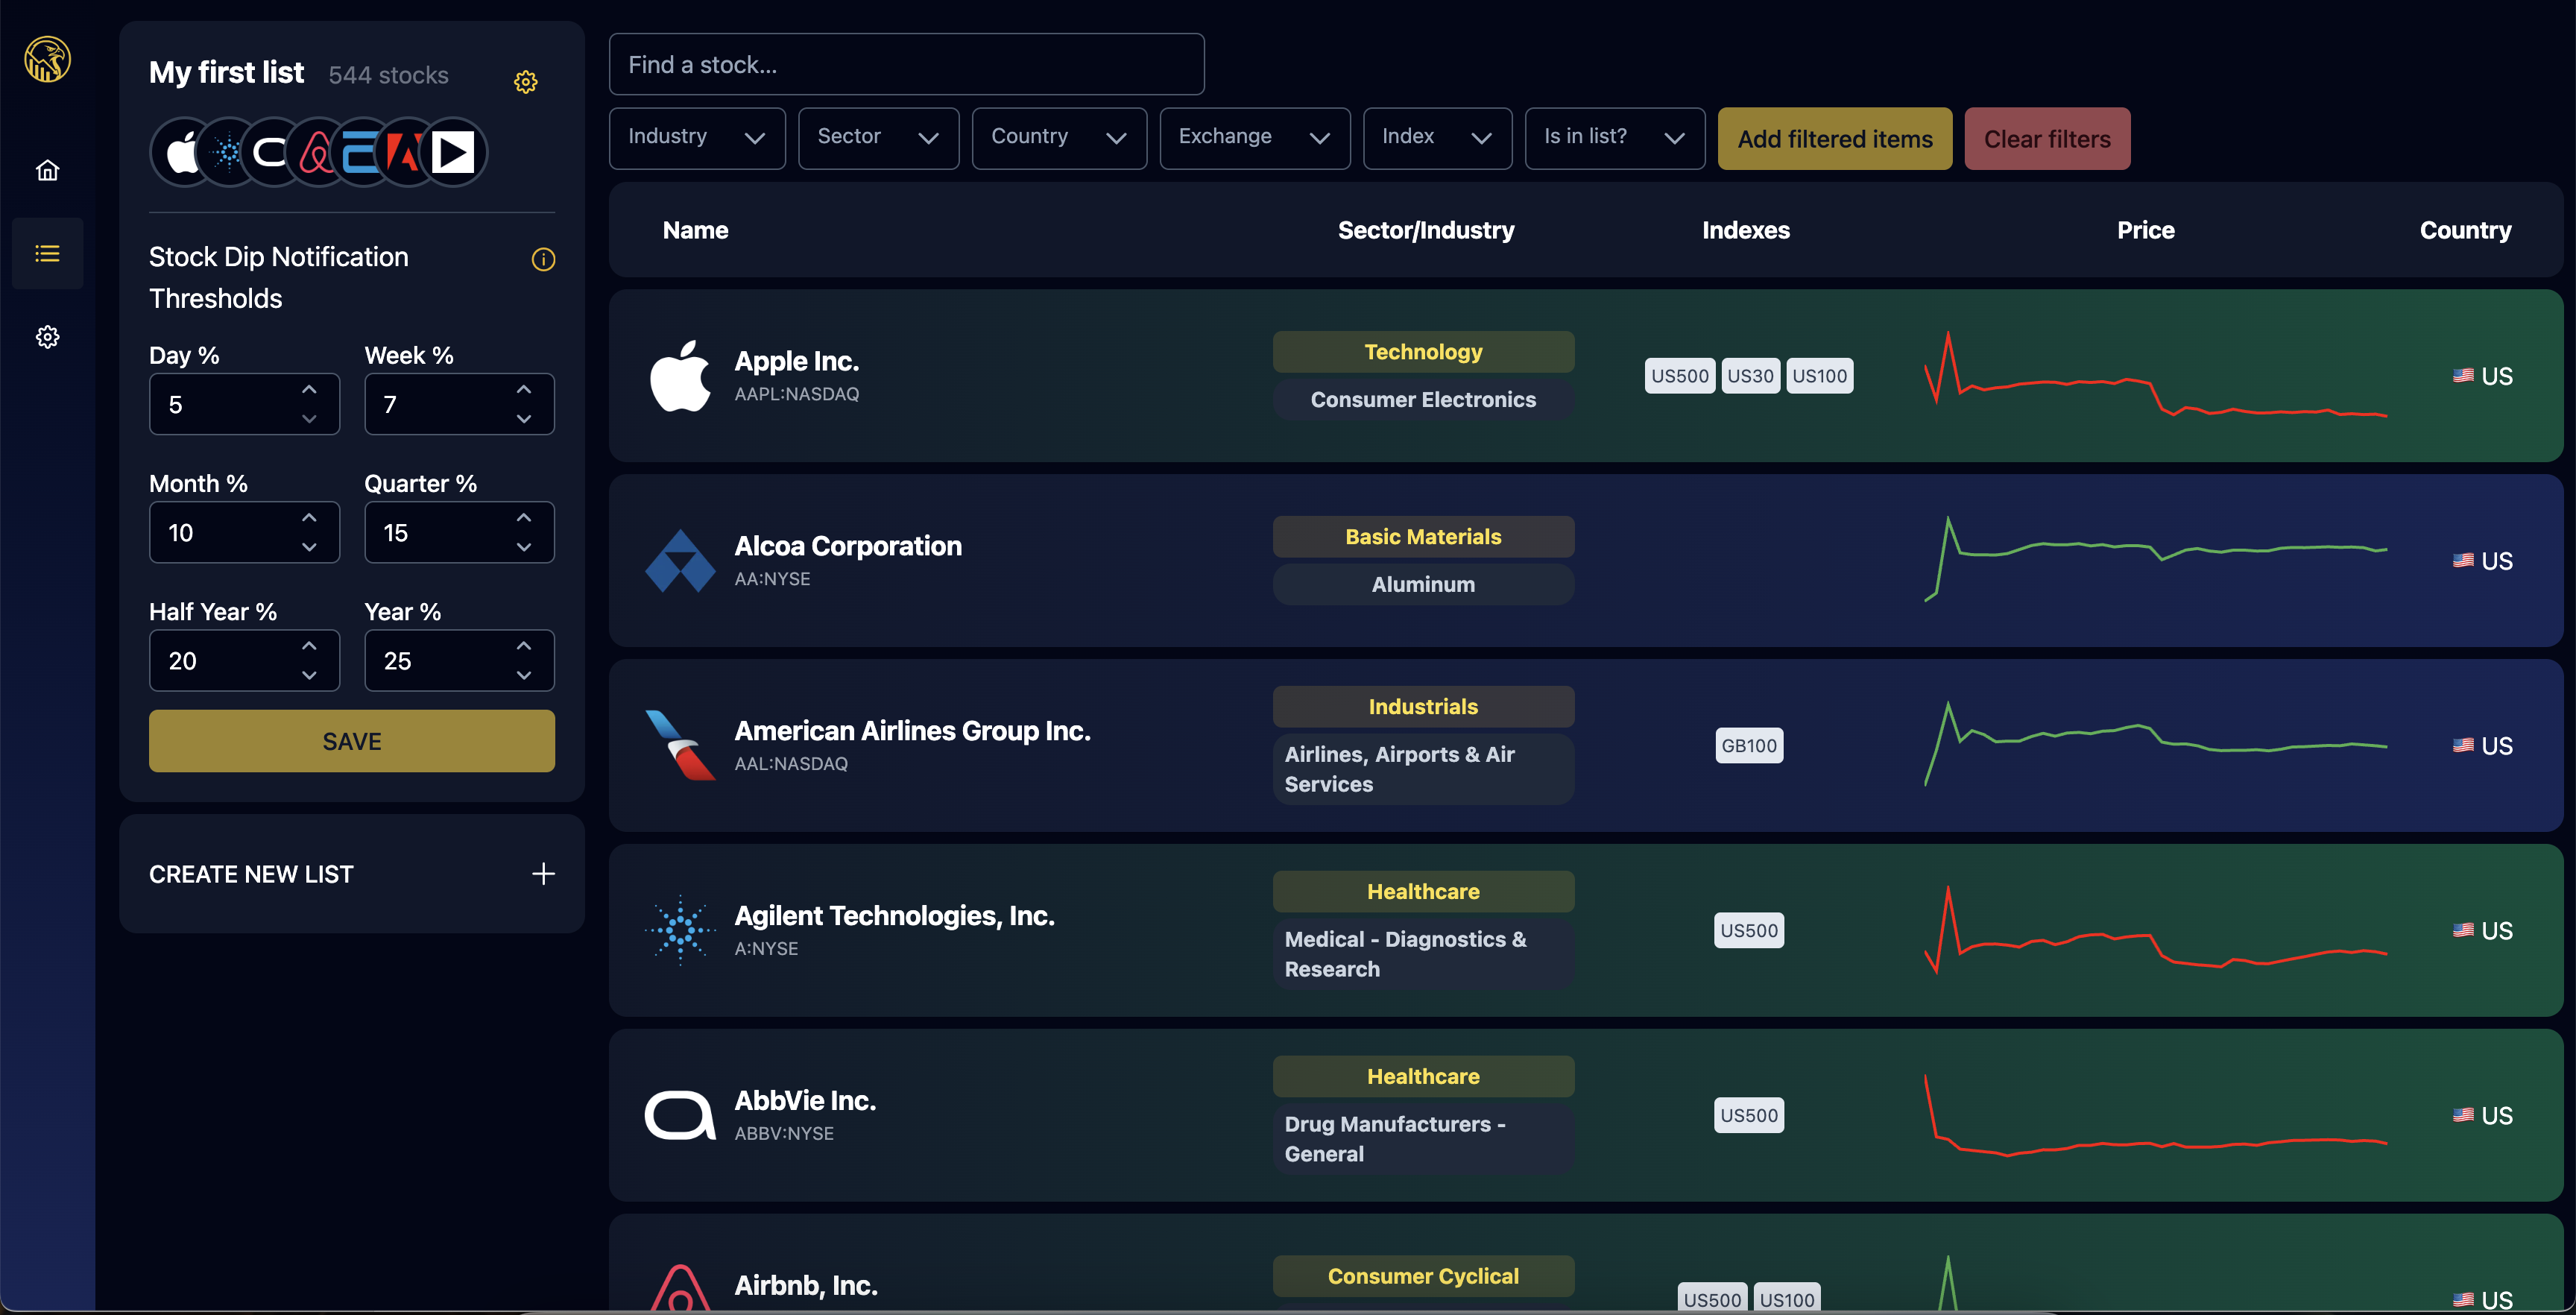Click the US100 index badge in Apple row
This screenshot has height=1315, width=2576.
pos(1819,376)
